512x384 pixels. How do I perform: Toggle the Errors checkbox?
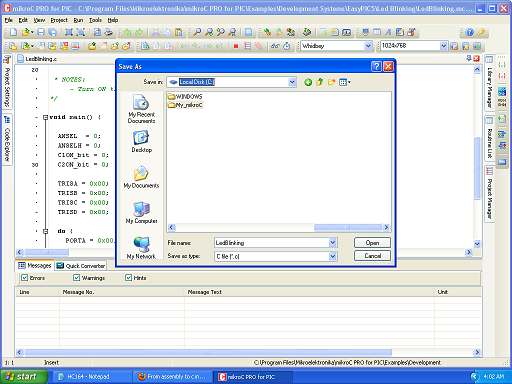[x=24, y=278]
